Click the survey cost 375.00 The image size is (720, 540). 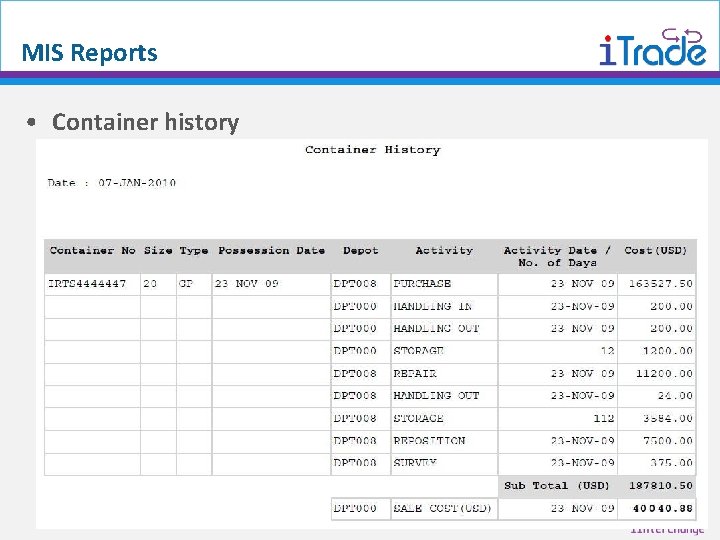pyautogui.click(x=671, y=463)
